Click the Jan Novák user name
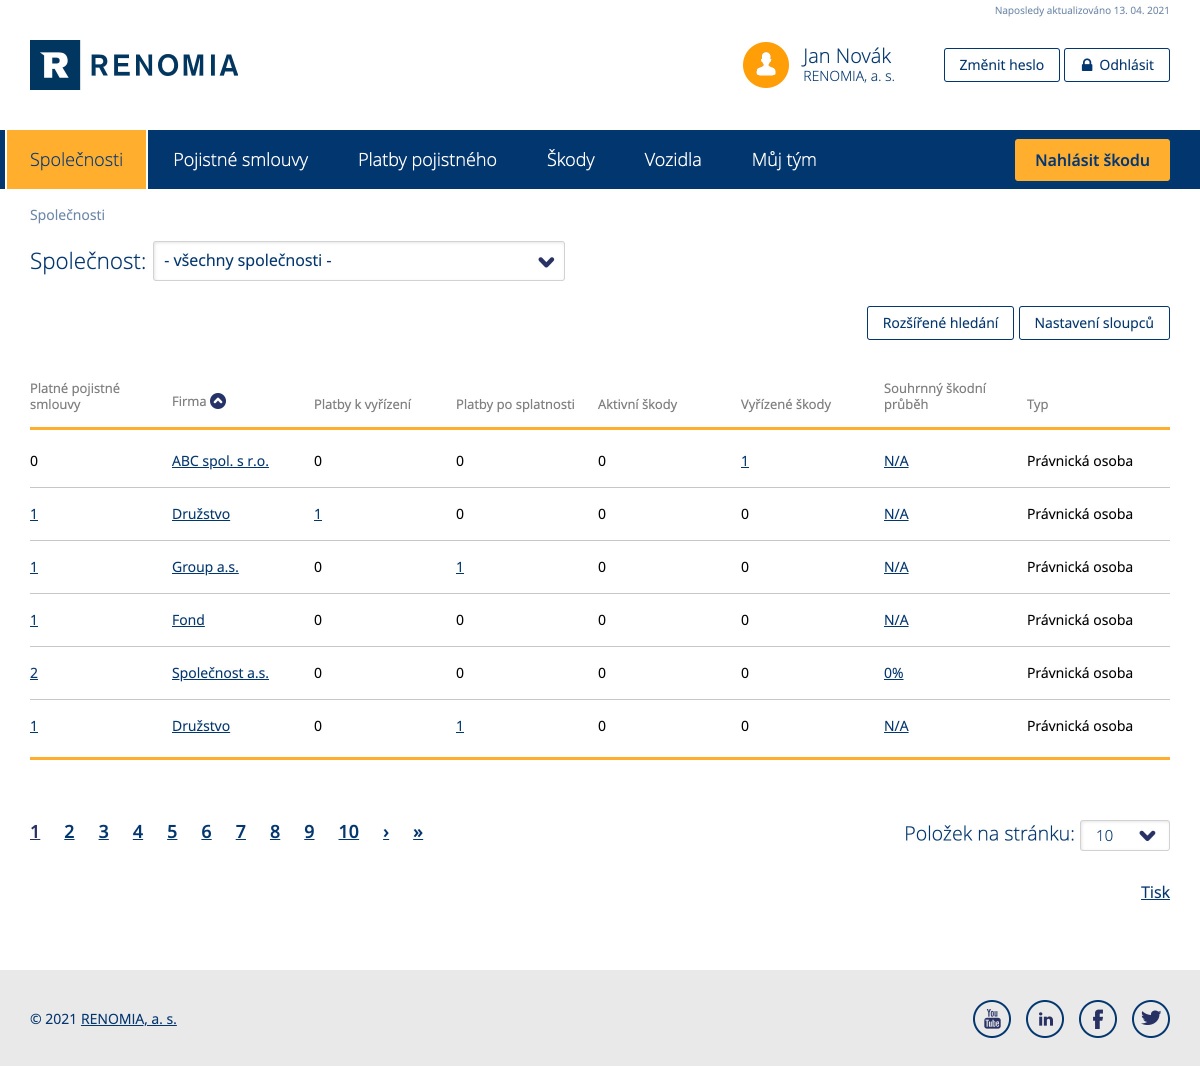1200x1066 pixels. point(847,56)
